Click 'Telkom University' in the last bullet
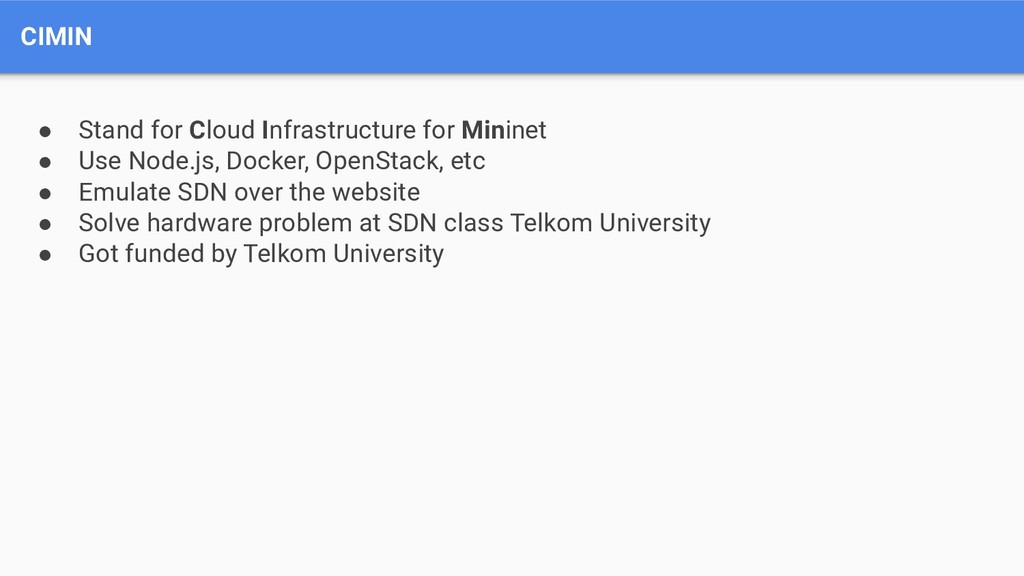The height and width of the screenshot is (576, 1024). (344, 254)
